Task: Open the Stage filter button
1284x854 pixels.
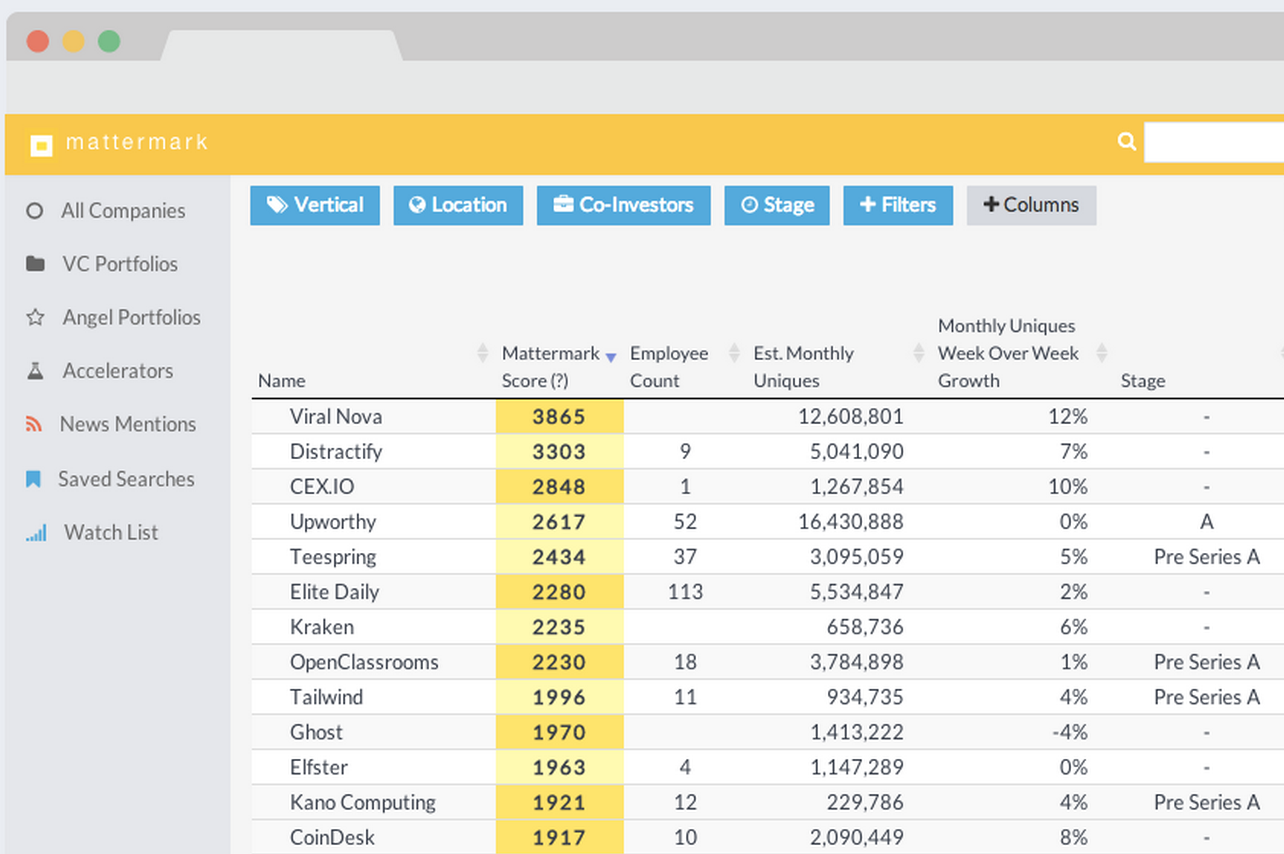Action: 776,205
